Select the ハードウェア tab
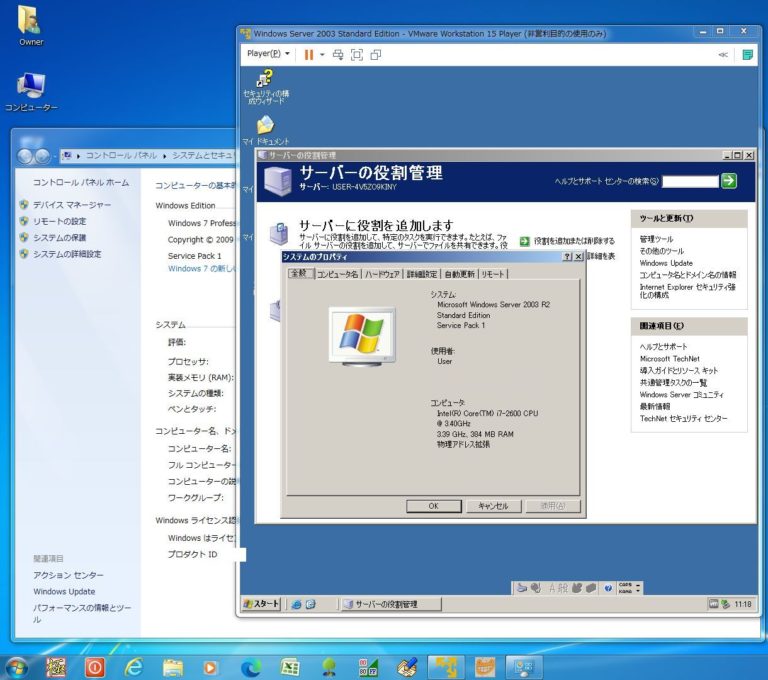This screenshot has height=680, width=768. click(382, 274)
